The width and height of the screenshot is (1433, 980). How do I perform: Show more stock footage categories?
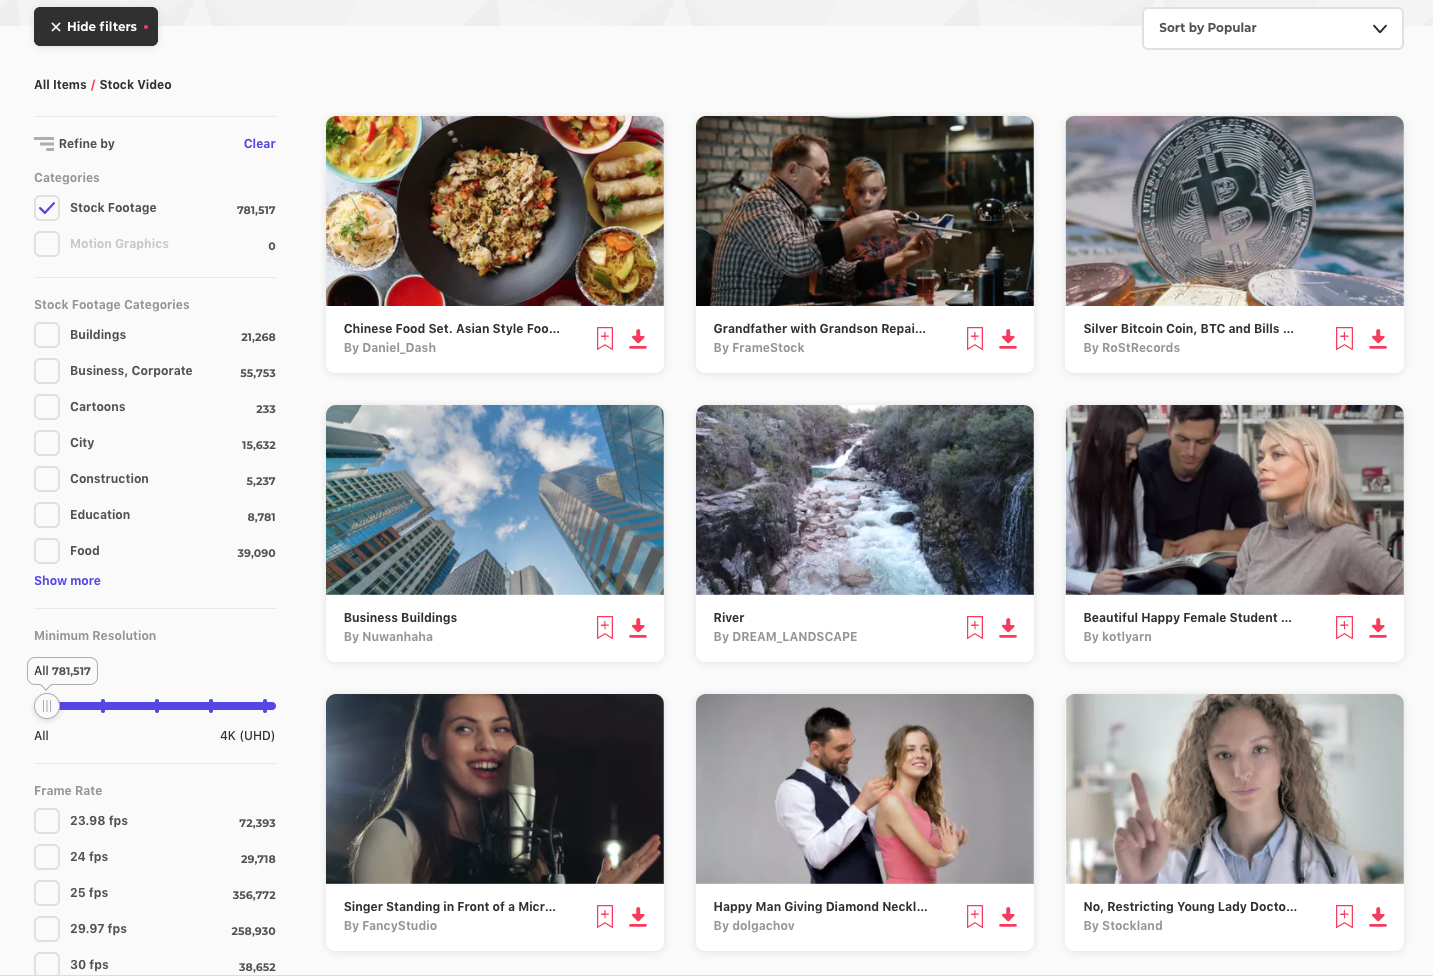click(x=67, y=581)
